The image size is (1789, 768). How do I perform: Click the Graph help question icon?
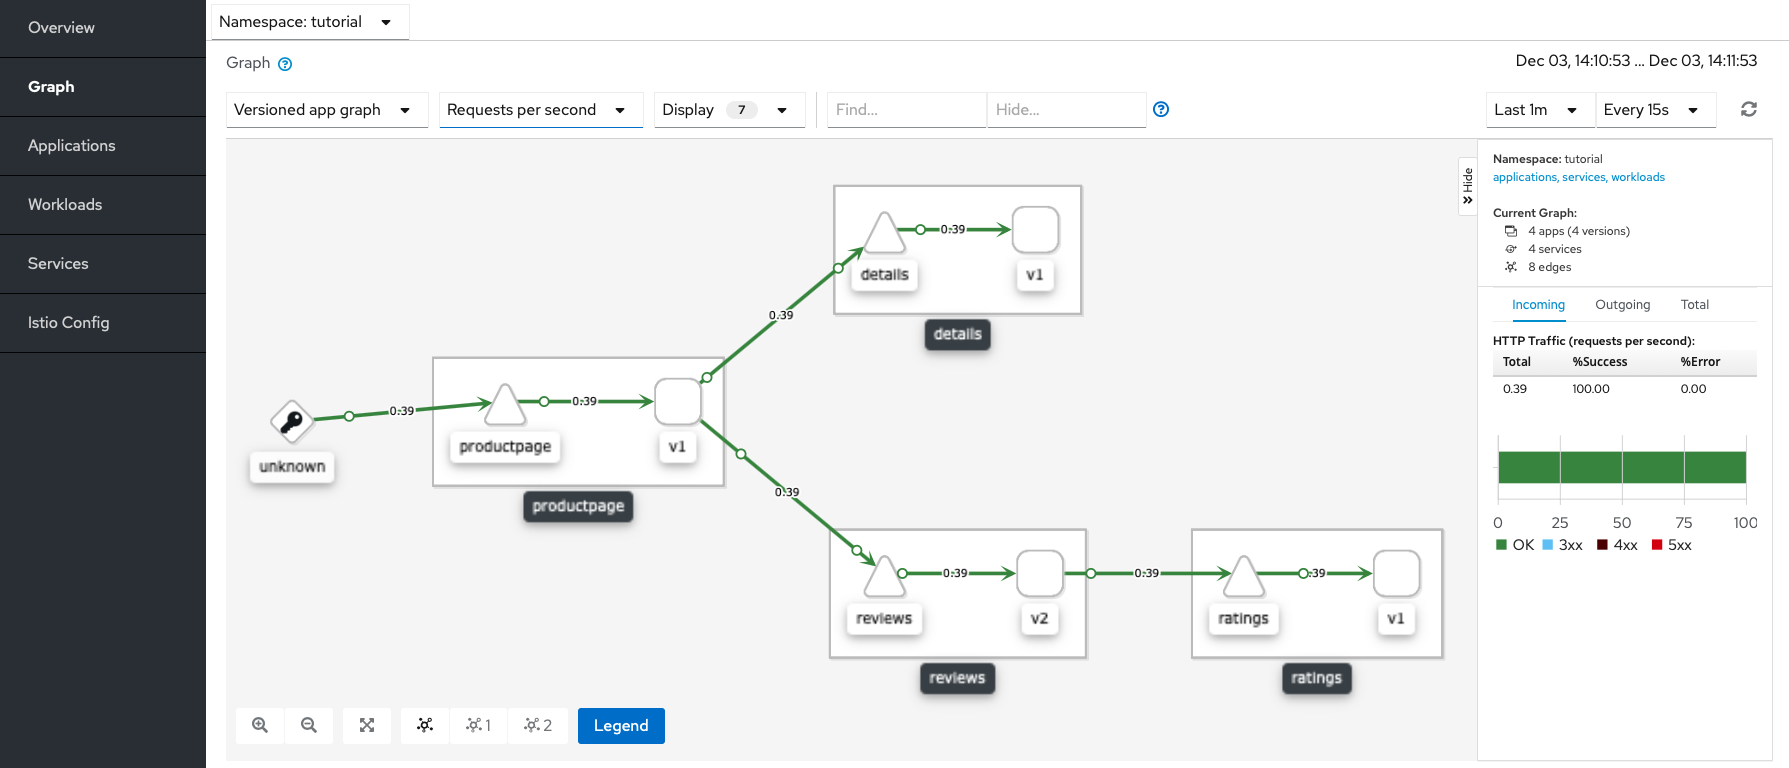[x=285, y=64]
